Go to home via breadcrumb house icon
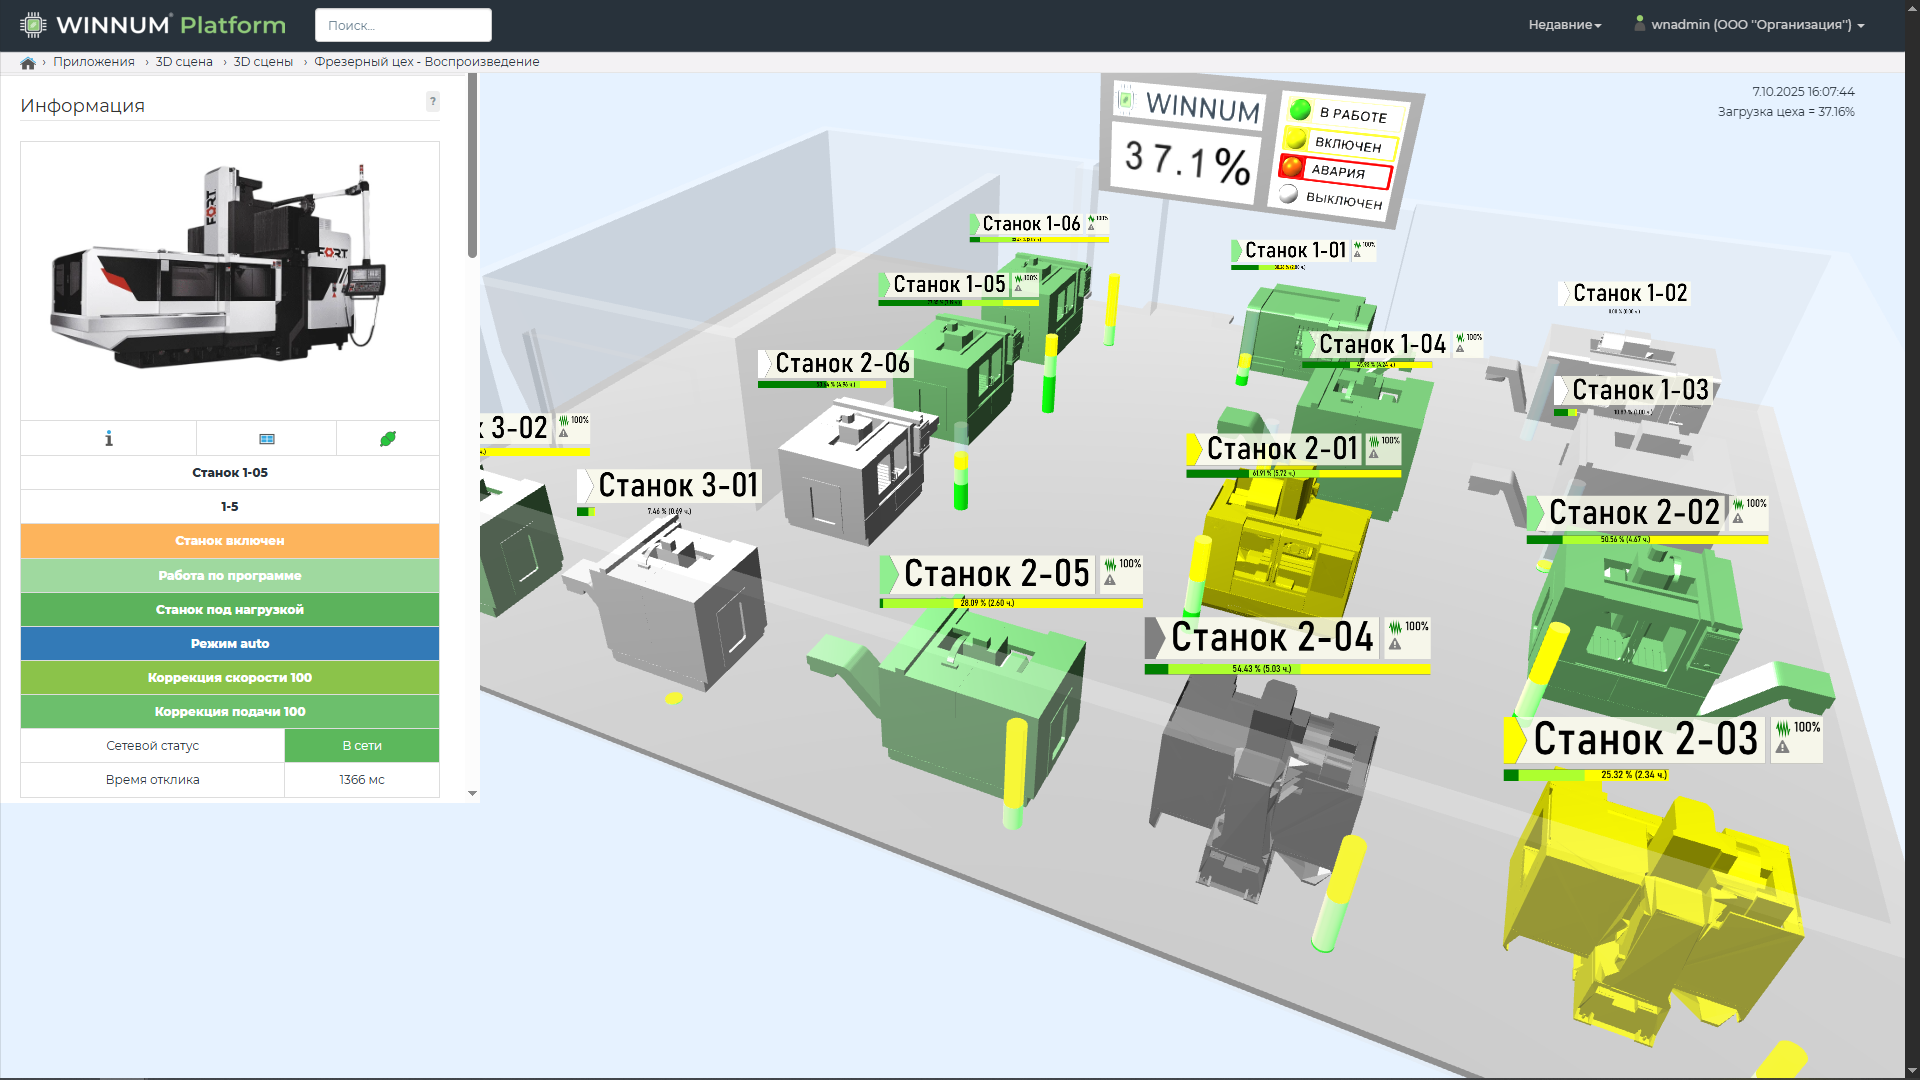The image size is (1920, 1080). 28,62
